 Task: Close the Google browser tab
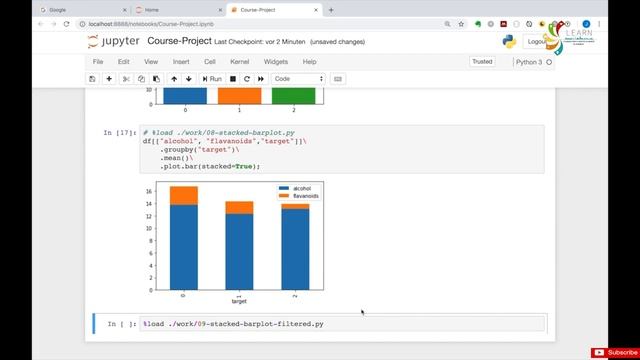coord(124,10)
